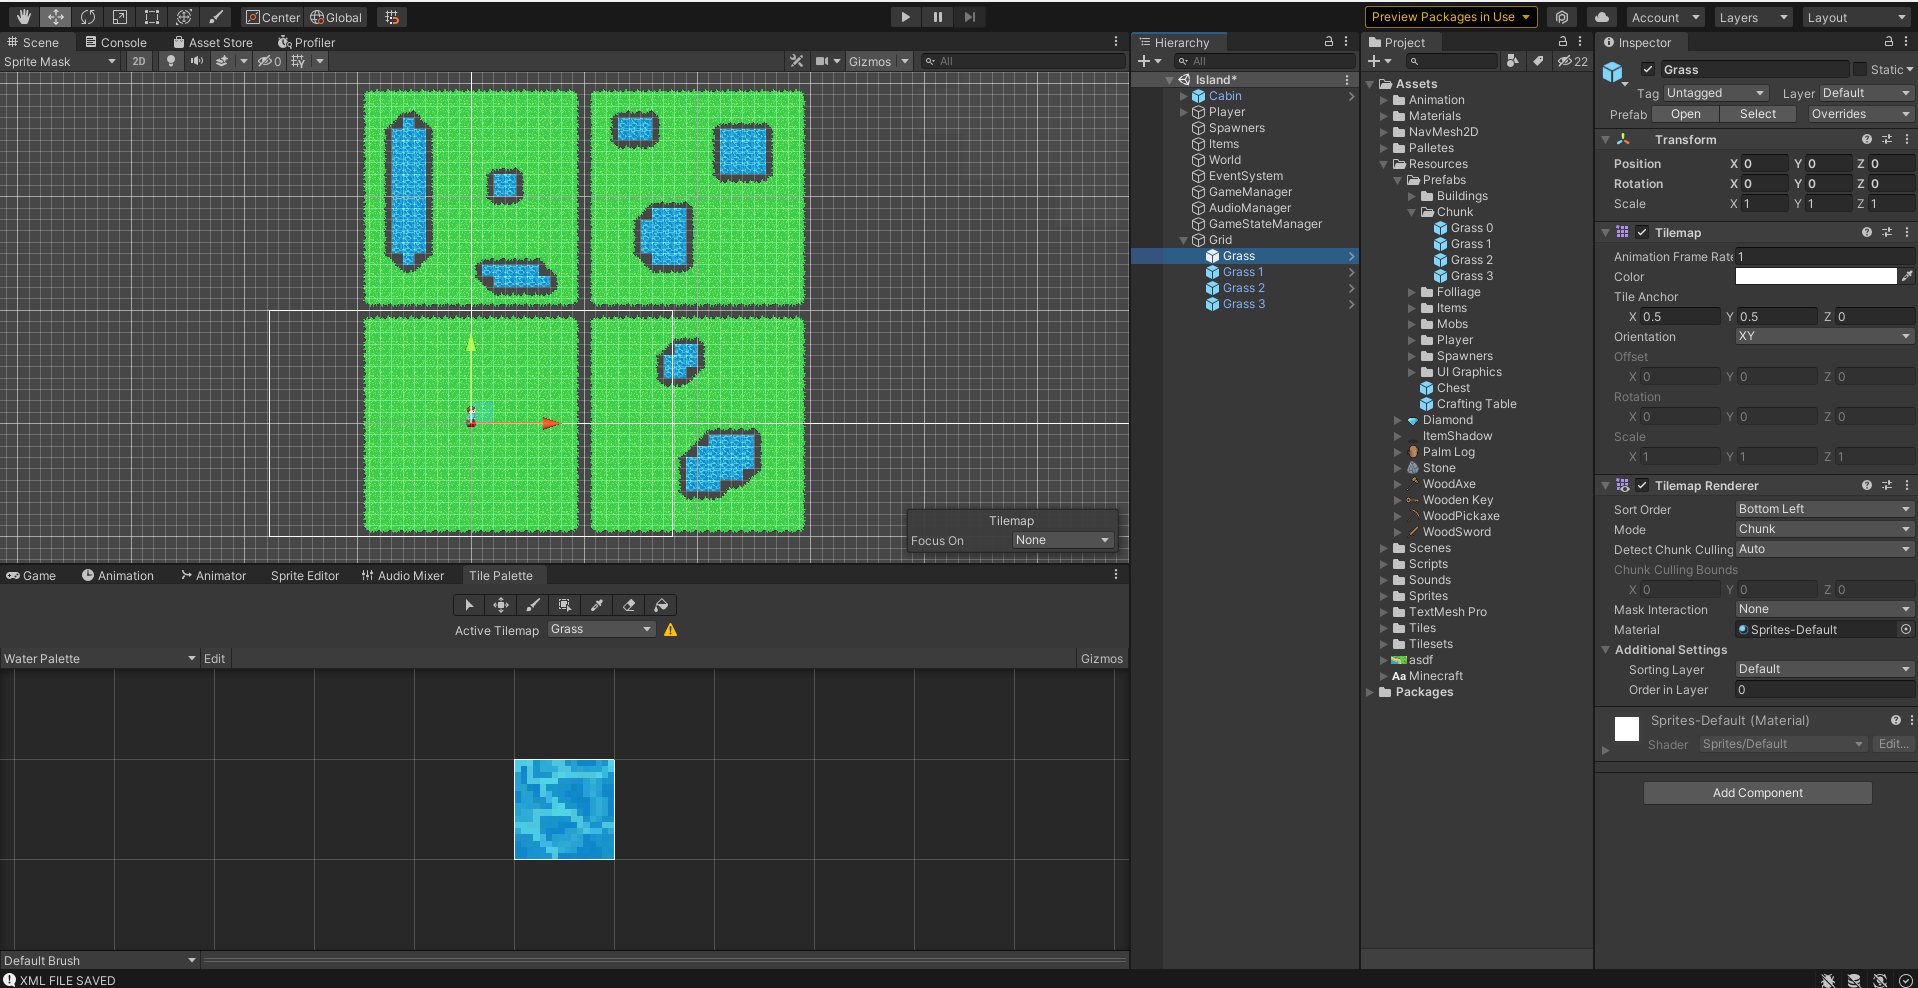Select tile palette Flood fill bucket tool

(x=661, y=605)
